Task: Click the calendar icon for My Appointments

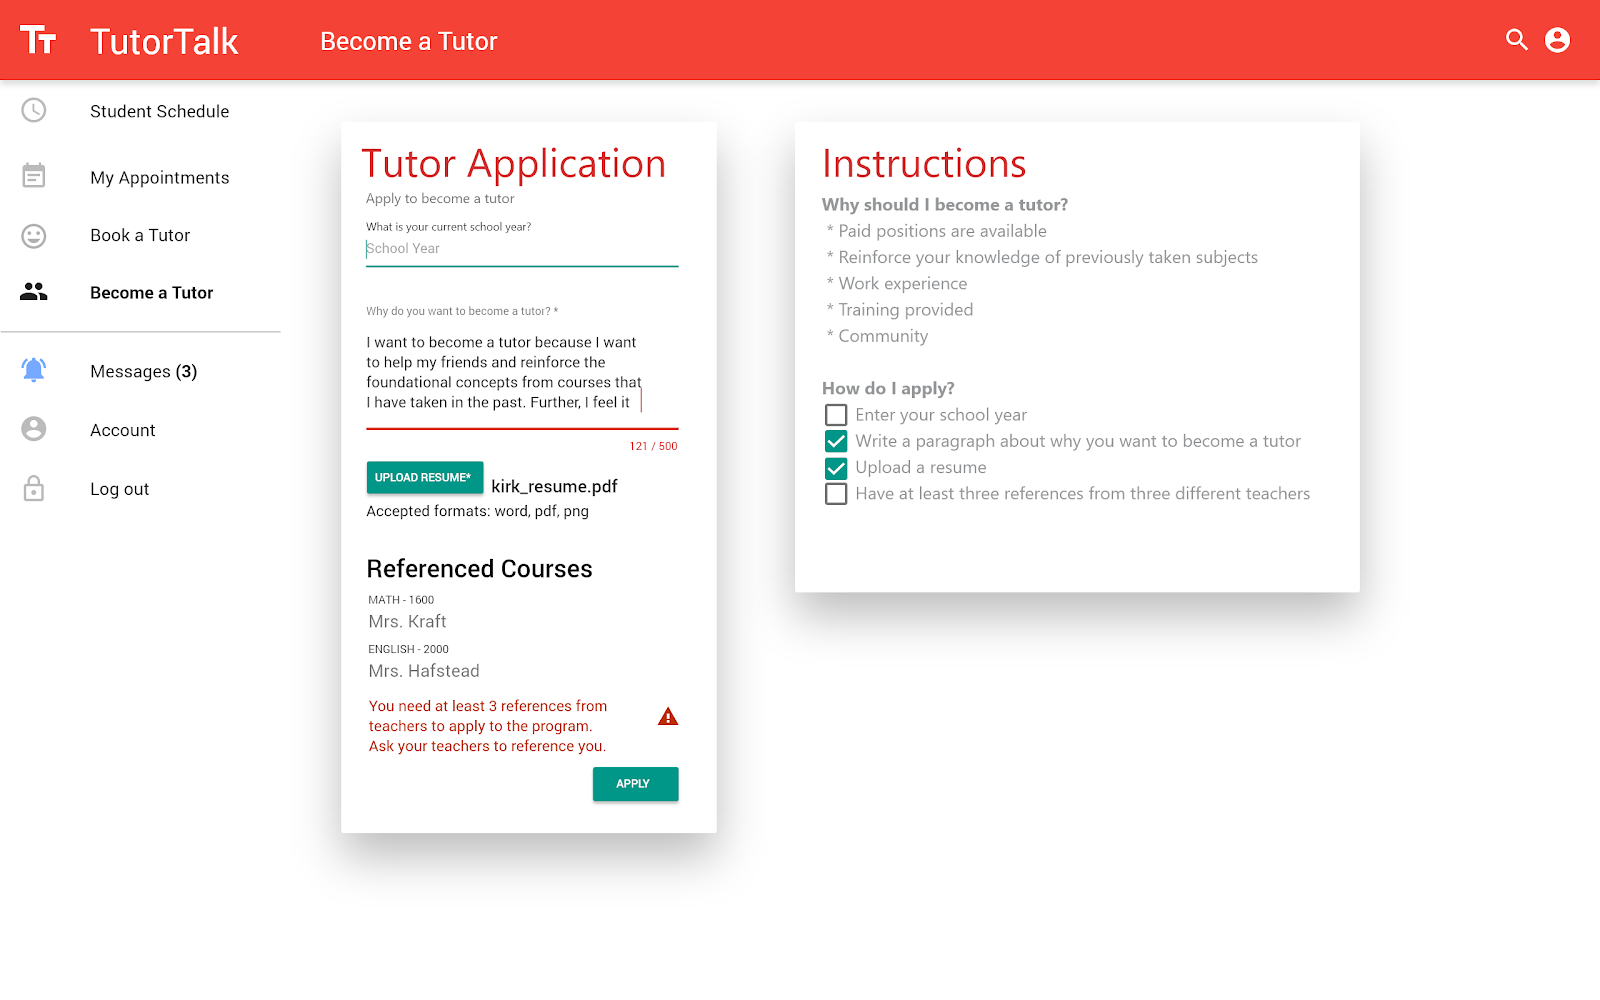Action: (34, 176)
